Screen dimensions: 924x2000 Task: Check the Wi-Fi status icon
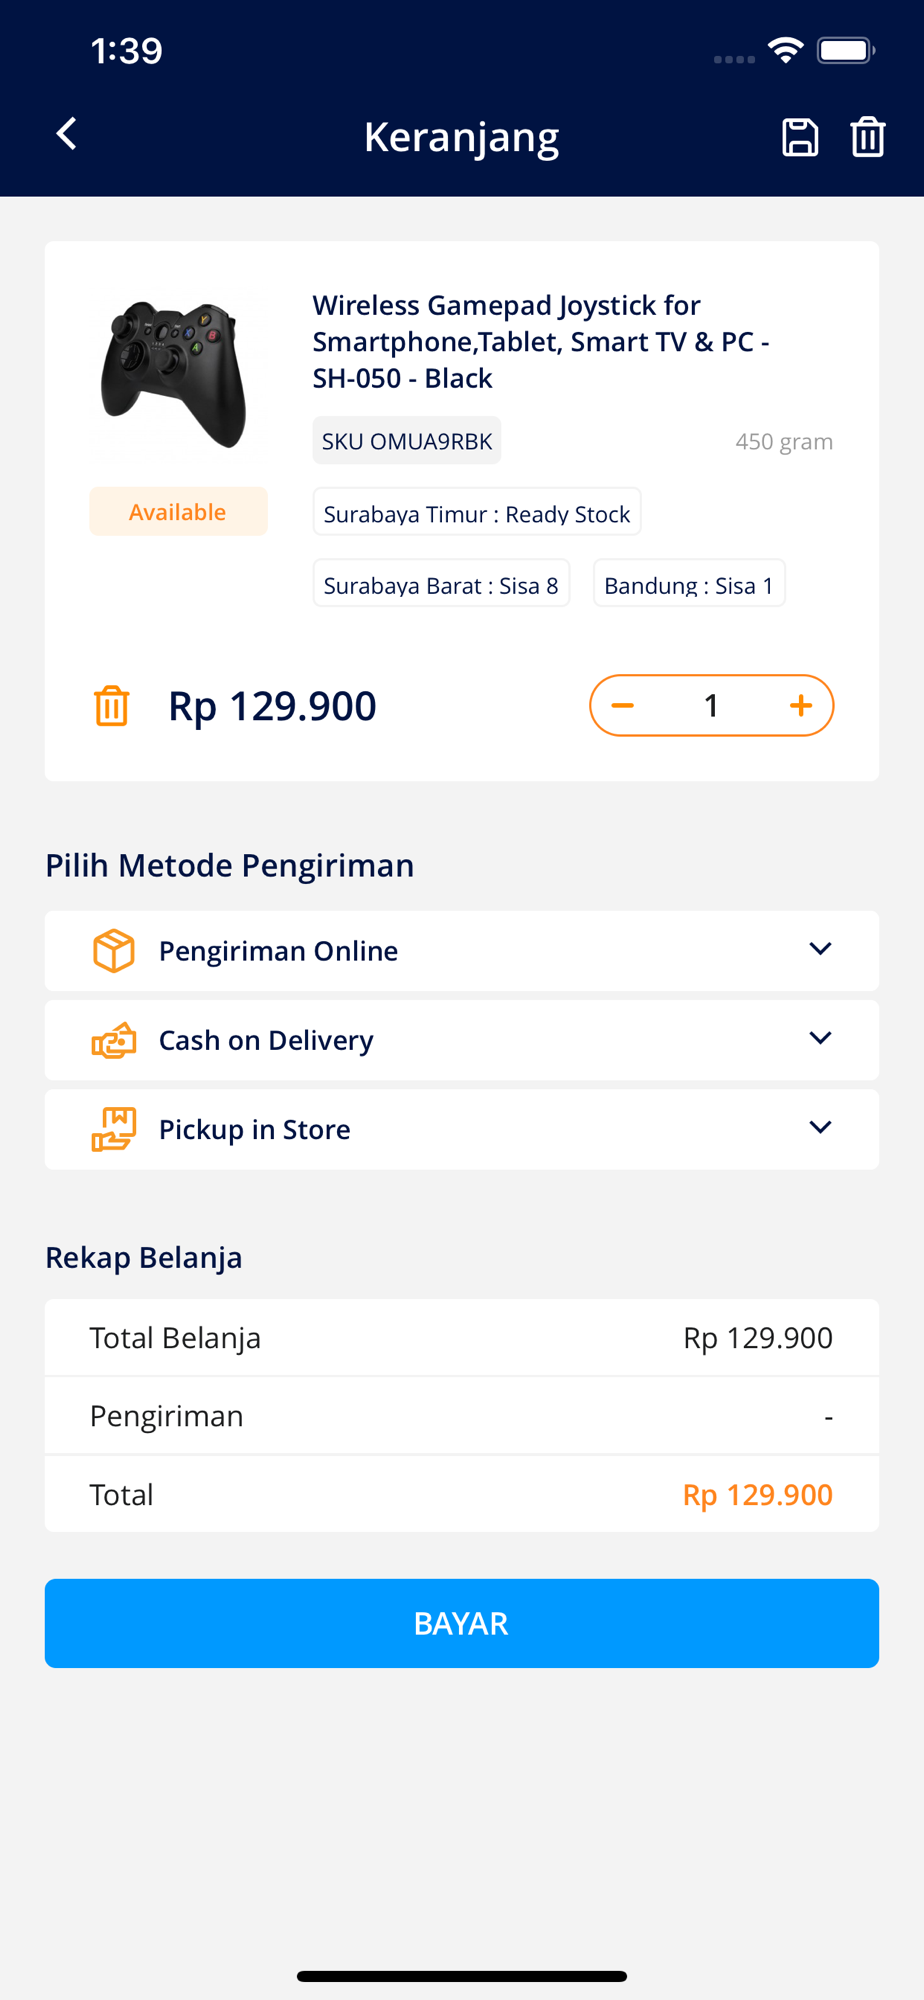click(786, 50)
